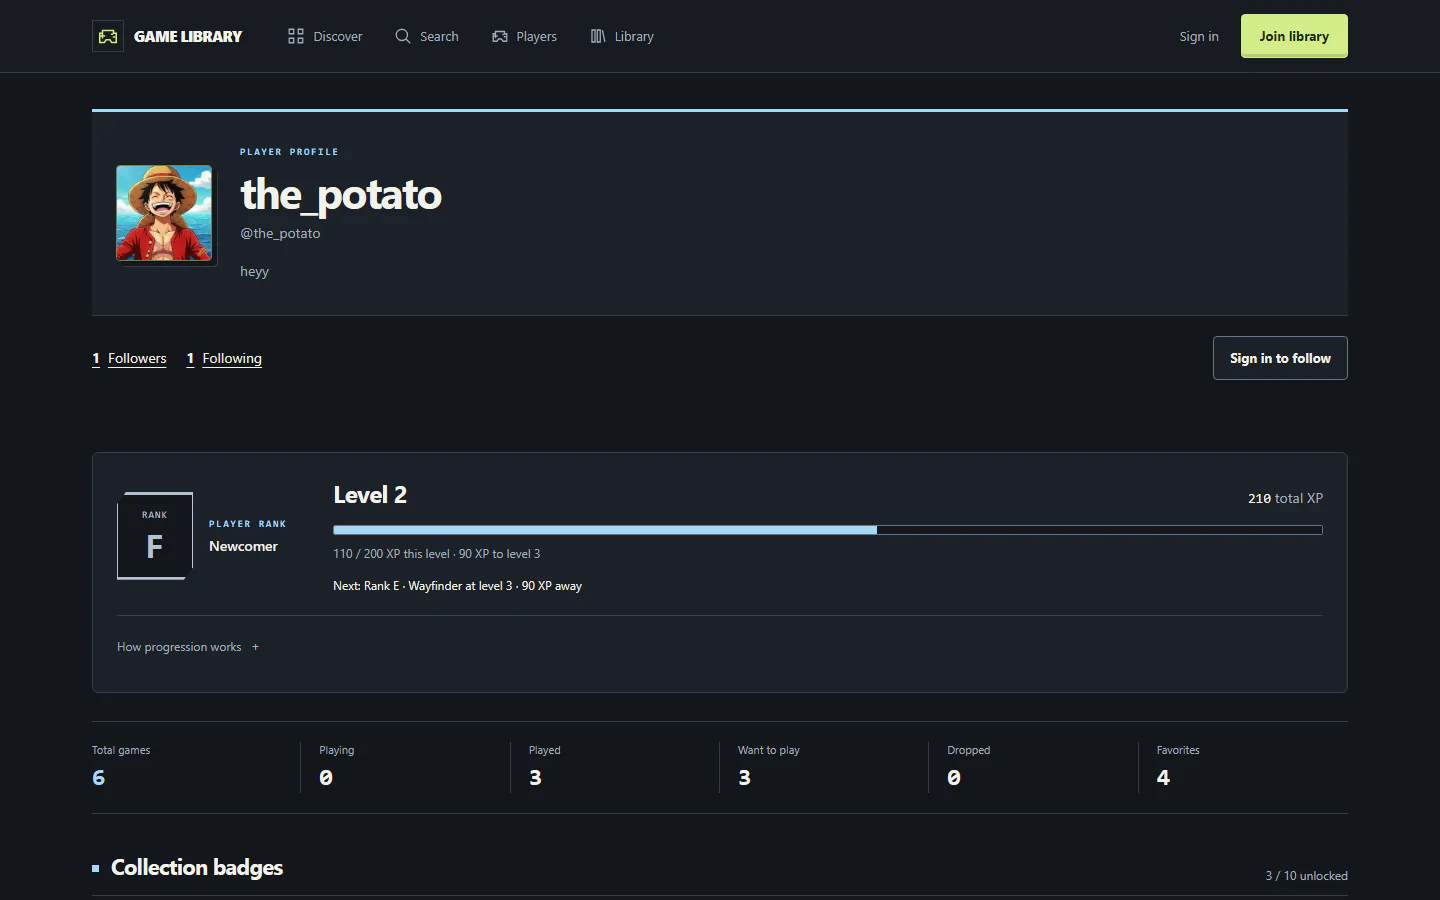Click the Join library button
The image size is (1440, 900).
[x=1294, y=36]
